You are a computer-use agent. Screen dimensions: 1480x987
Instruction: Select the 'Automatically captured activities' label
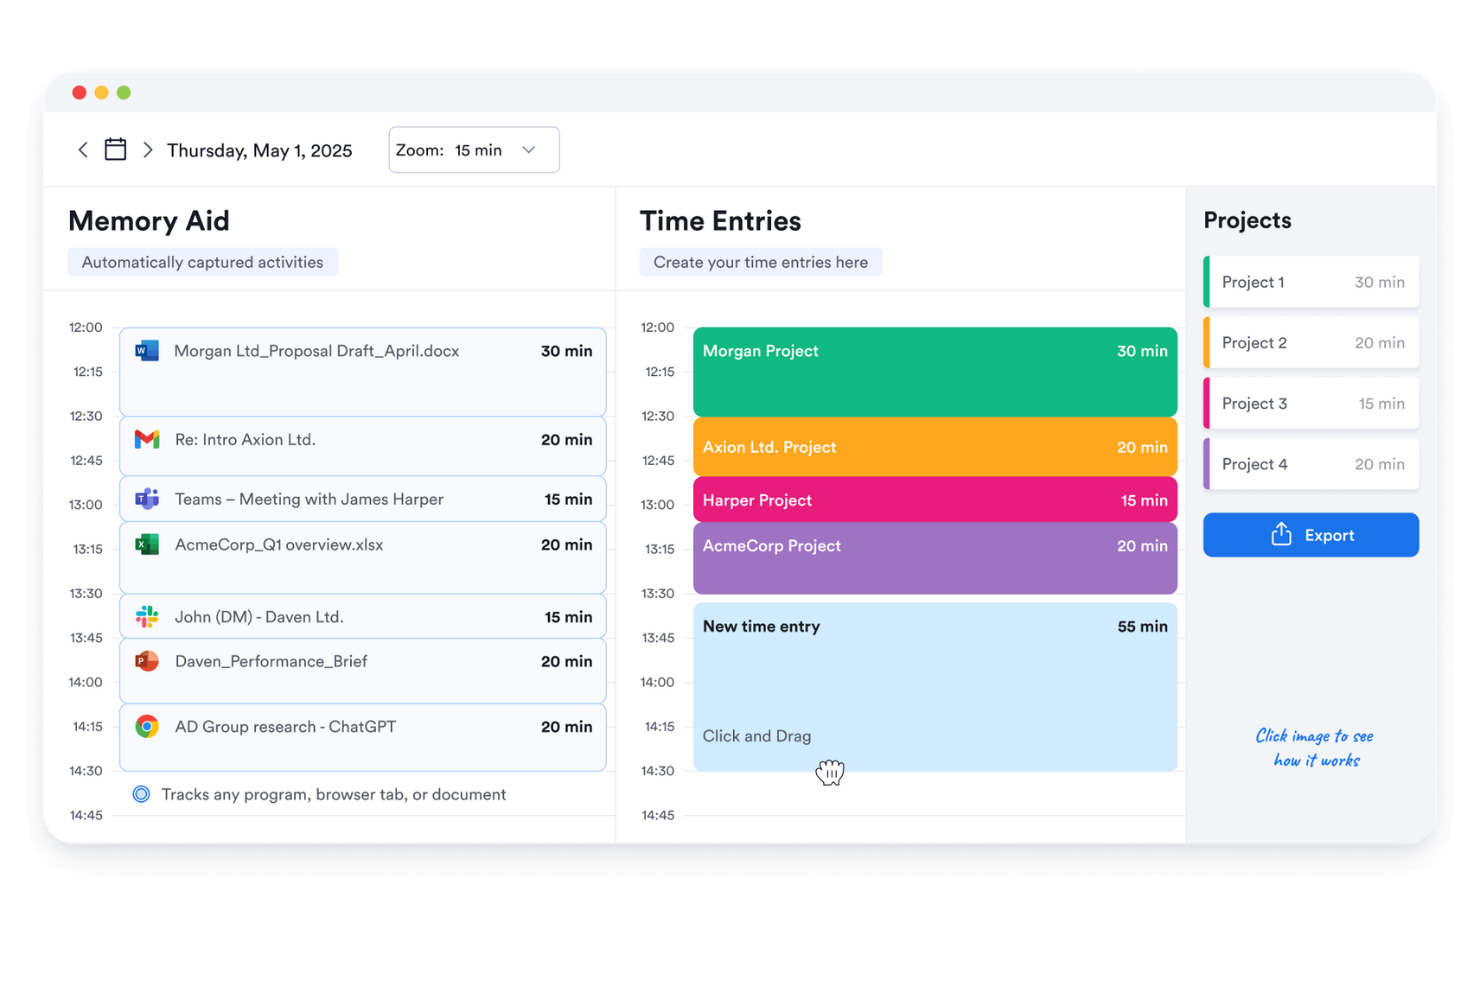(x=202, y=261)
